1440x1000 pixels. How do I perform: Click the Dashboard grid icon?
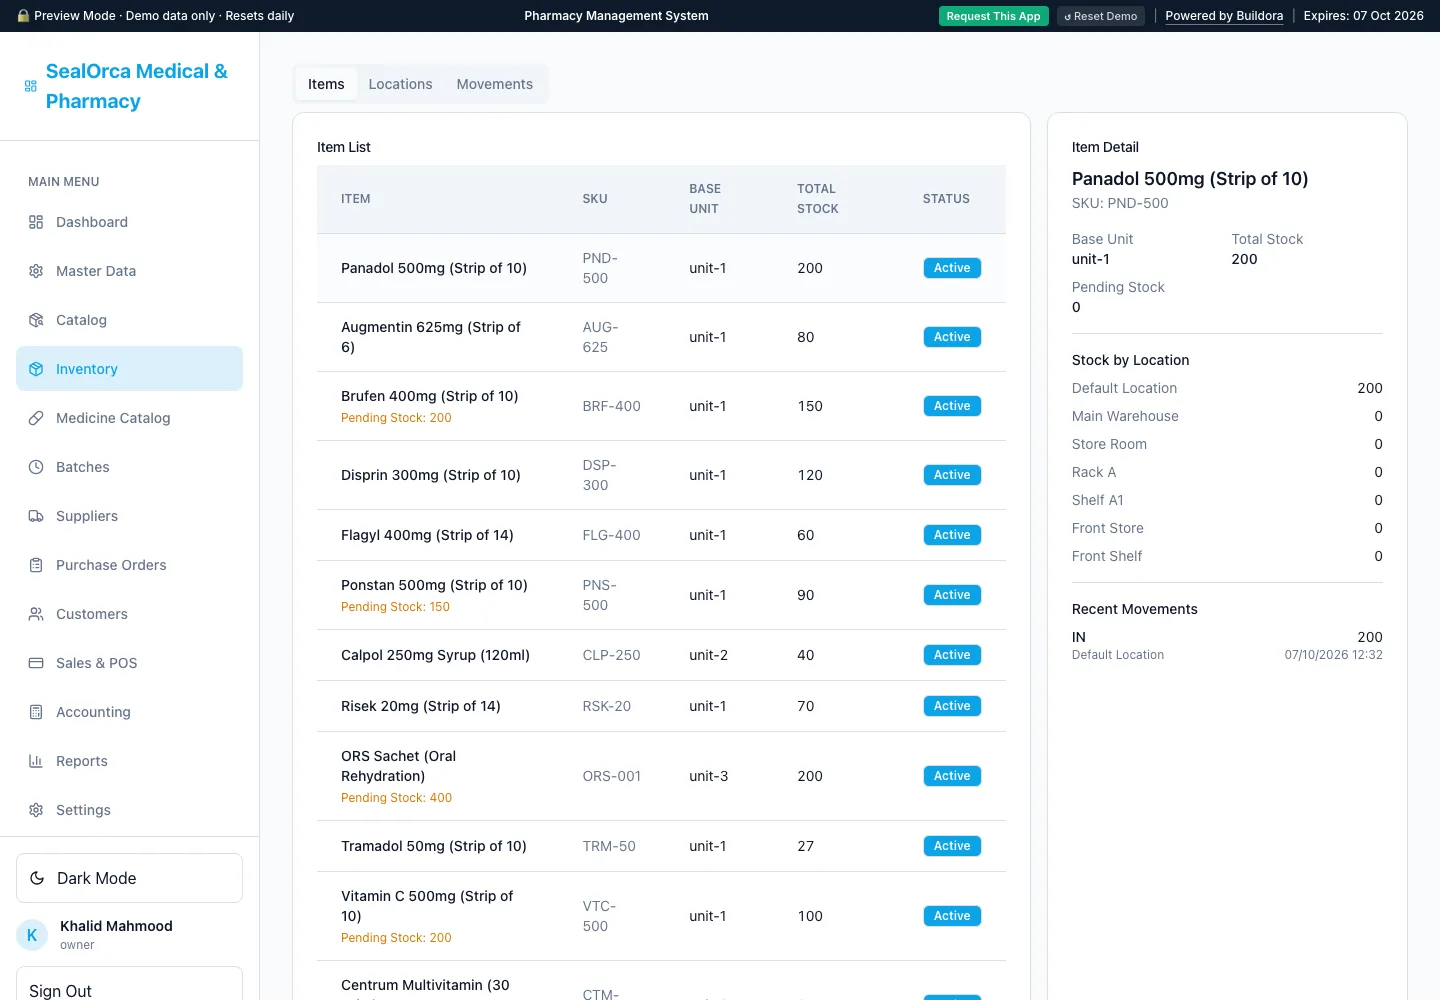coord(36,222)
